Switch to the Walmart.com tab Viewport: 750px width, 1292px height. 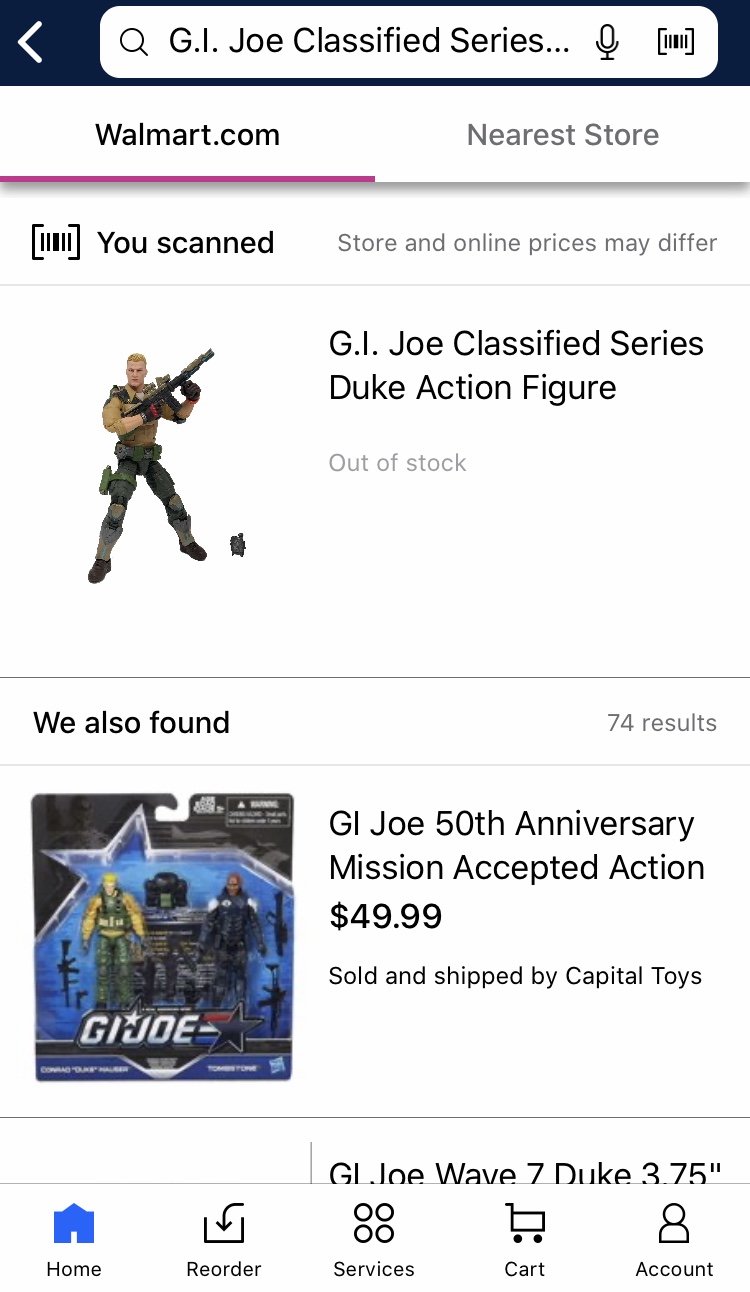click(x=187, y=135)
